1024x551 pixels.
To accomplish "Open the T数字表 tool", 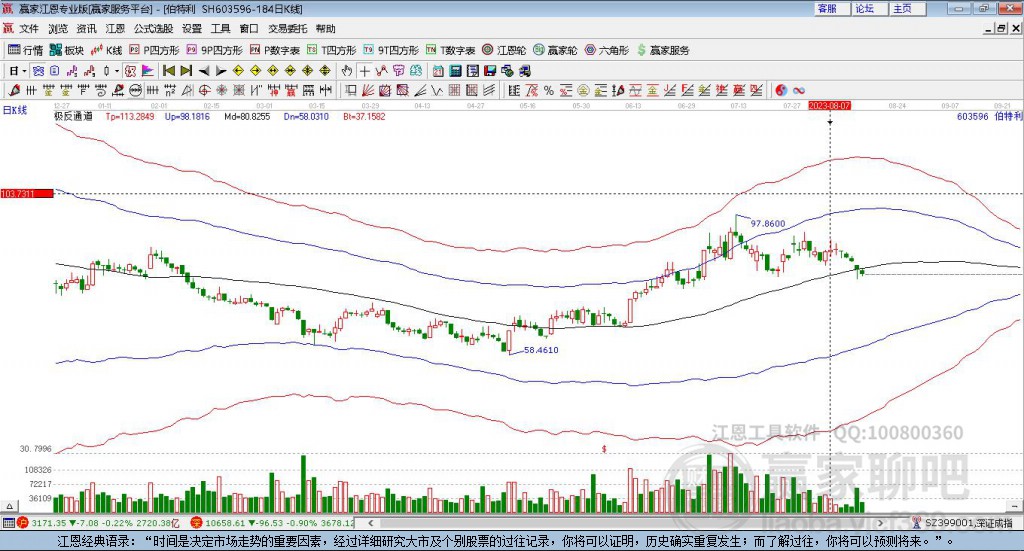I will click(451, 50).
